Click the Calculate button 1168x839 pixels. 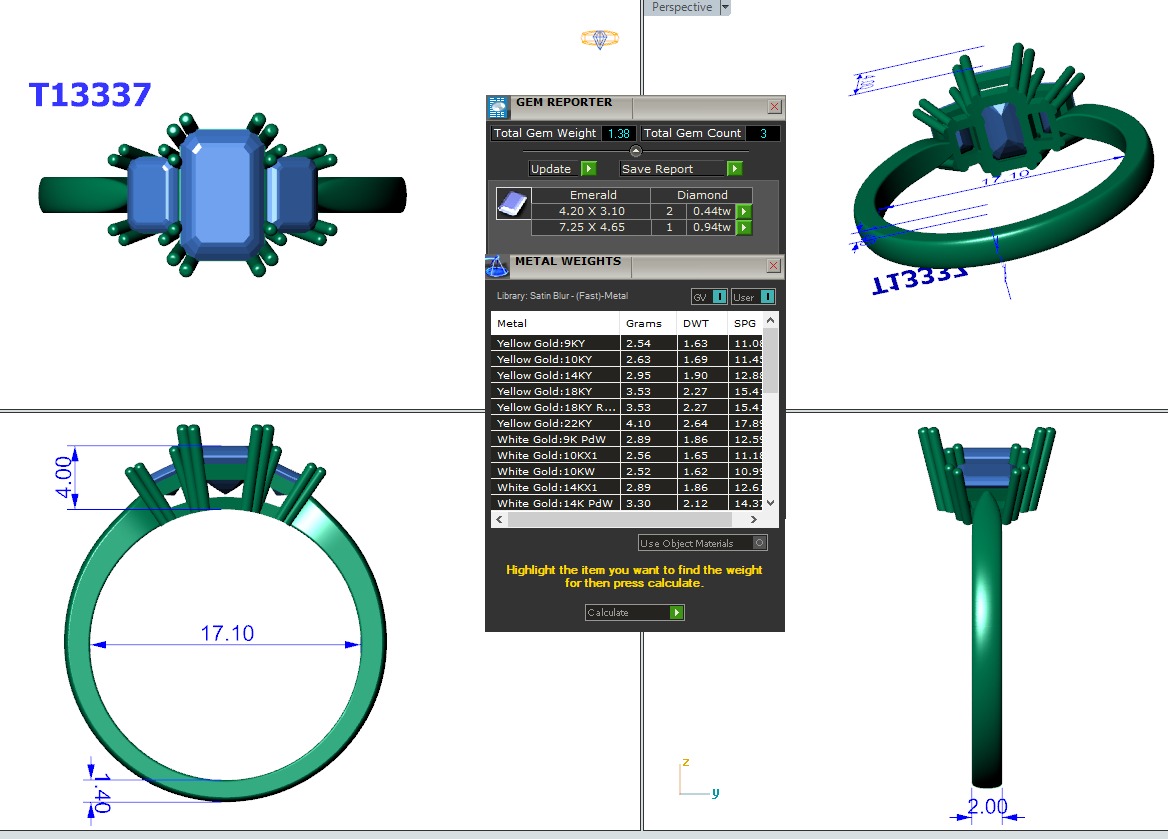pos(634,612)
